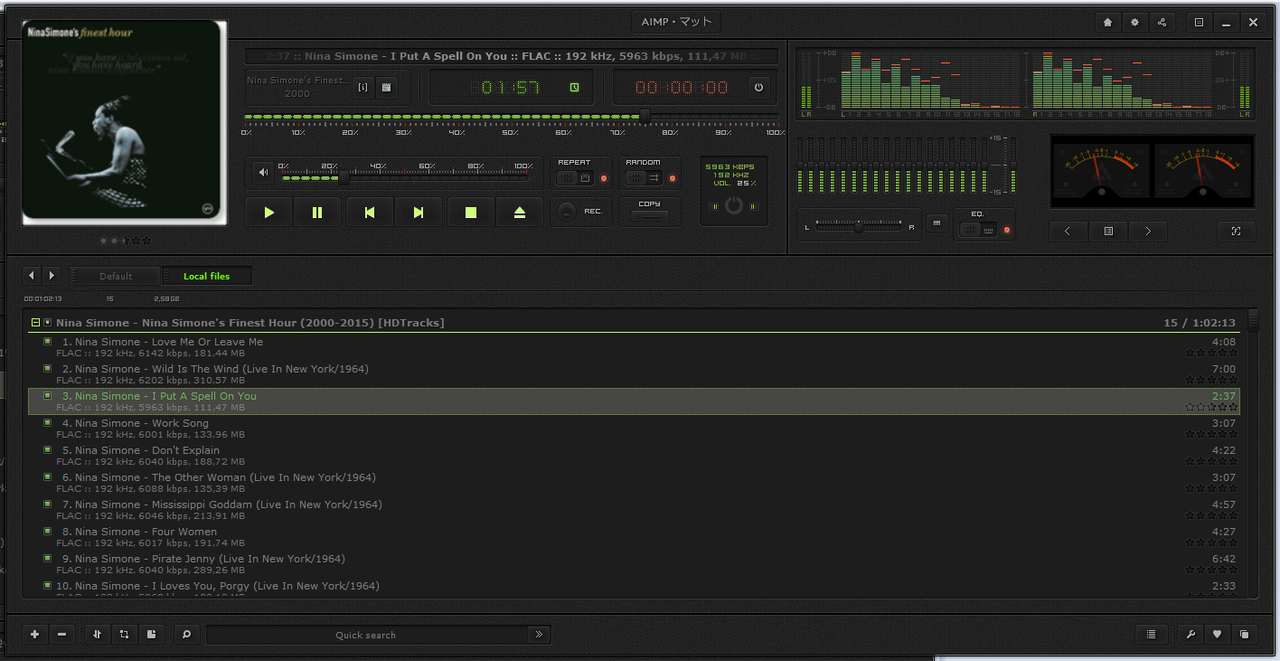Open the visualization list middle button
Viewport: 1280px width, 661px height.
pos(1108,231)
